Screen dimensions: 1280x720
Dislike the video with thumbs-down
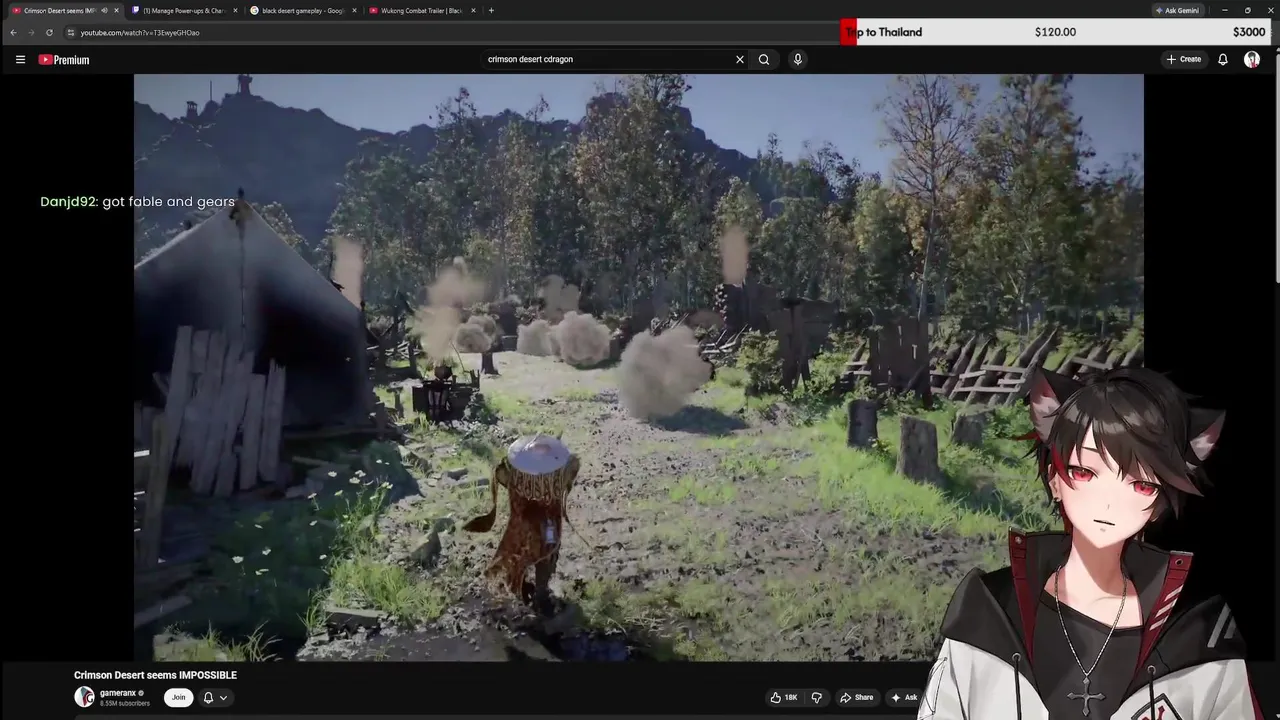coord(817,697)
